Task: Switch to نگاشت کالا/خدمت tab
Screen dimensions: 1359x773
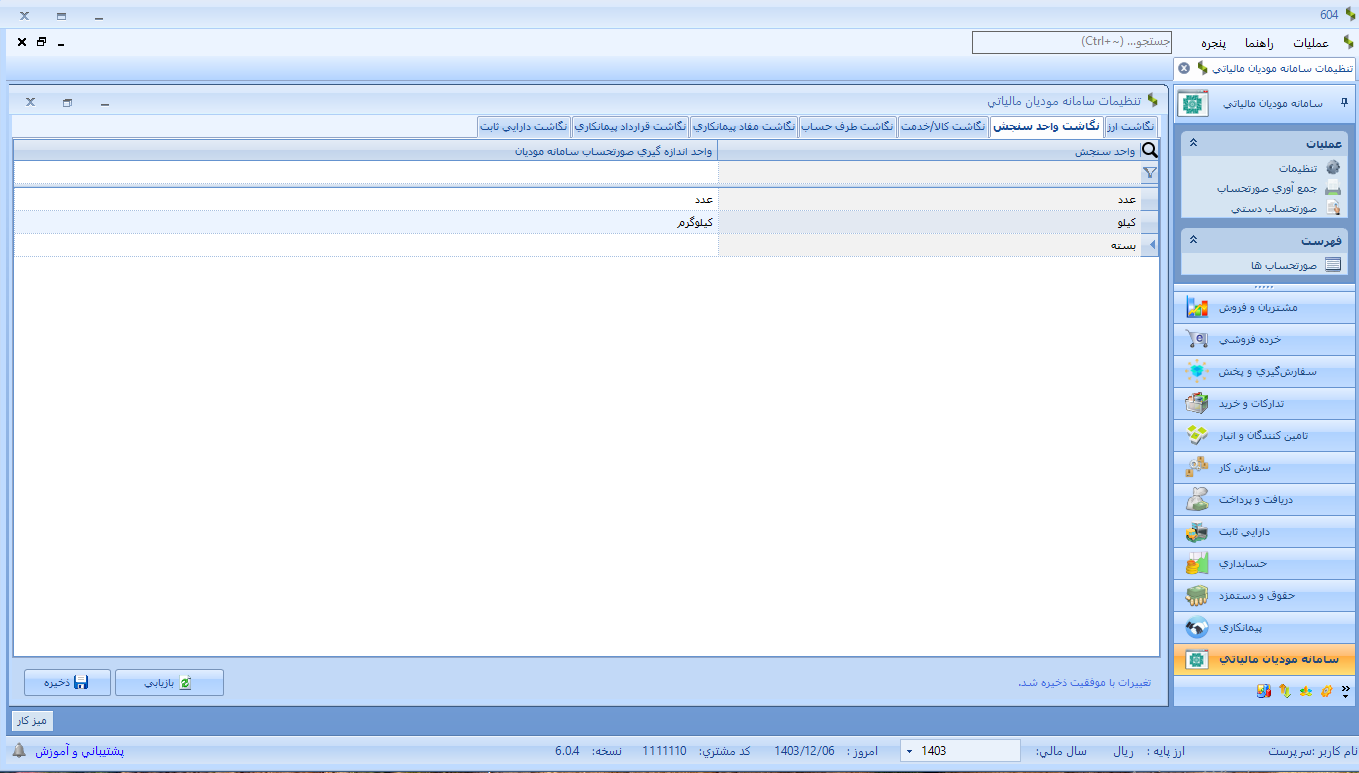Action: [x=943, y=127]
